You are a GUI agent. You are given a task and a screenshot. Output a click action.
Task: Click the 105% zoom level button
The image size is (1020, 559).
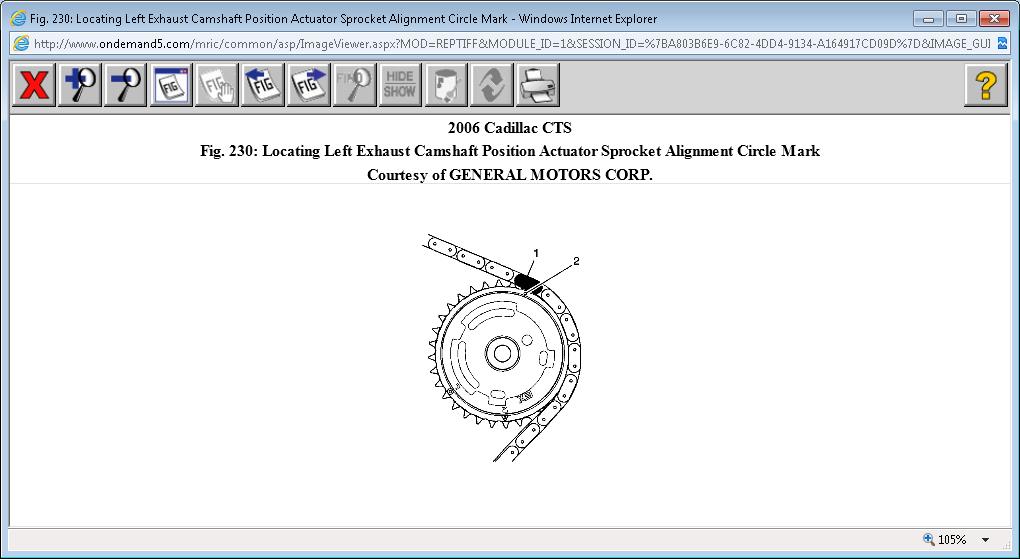point(945,539)
